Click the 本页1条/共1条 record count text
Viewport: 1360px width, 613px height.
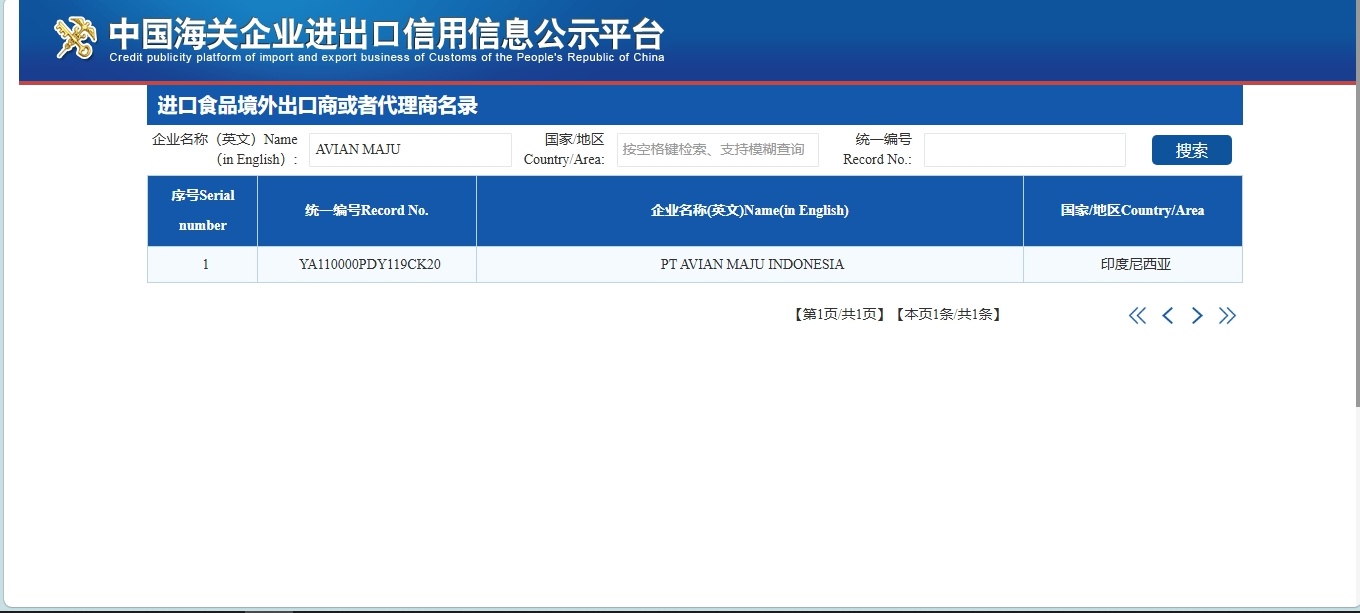click(x=948, y=315)
